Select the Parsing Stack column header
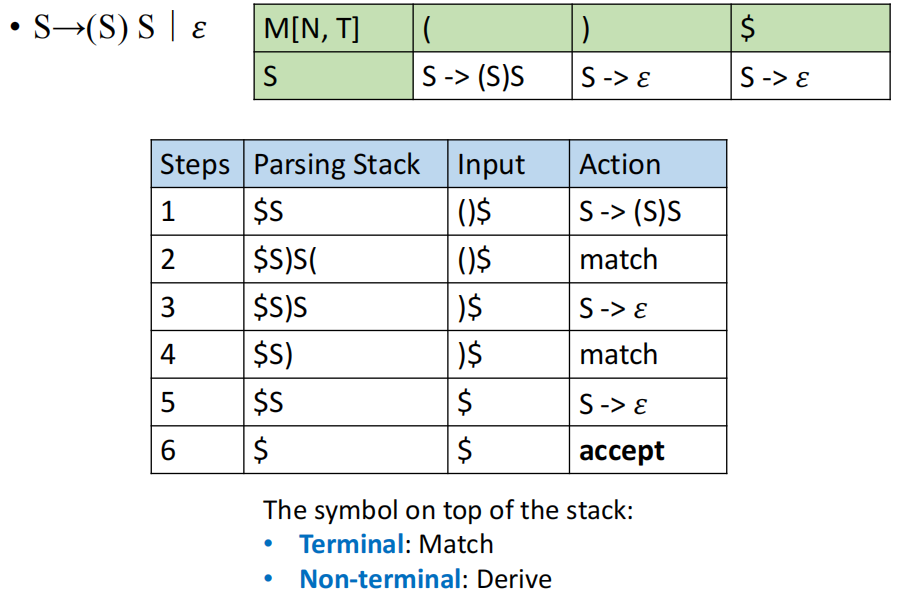 click(337, 165)
